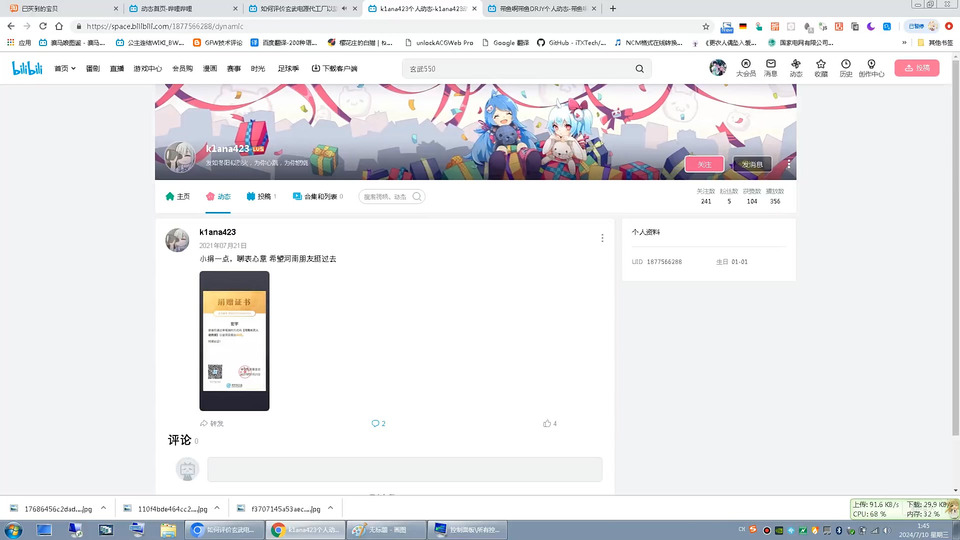960x540 pixels.
Task: Open 番剧 in the bilibili navigation bar
Action: click(92, 69)
